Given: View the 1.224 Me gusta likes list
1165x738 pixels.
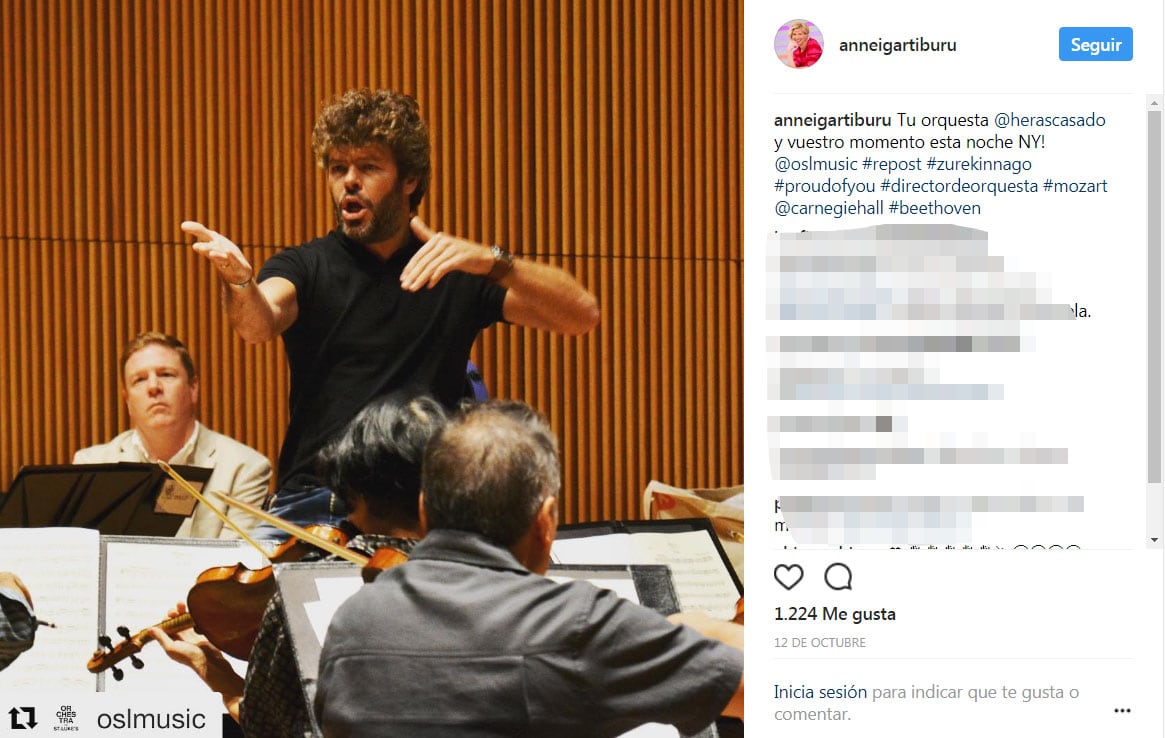Looking at the screenshot, I should [x=834, y=614].
